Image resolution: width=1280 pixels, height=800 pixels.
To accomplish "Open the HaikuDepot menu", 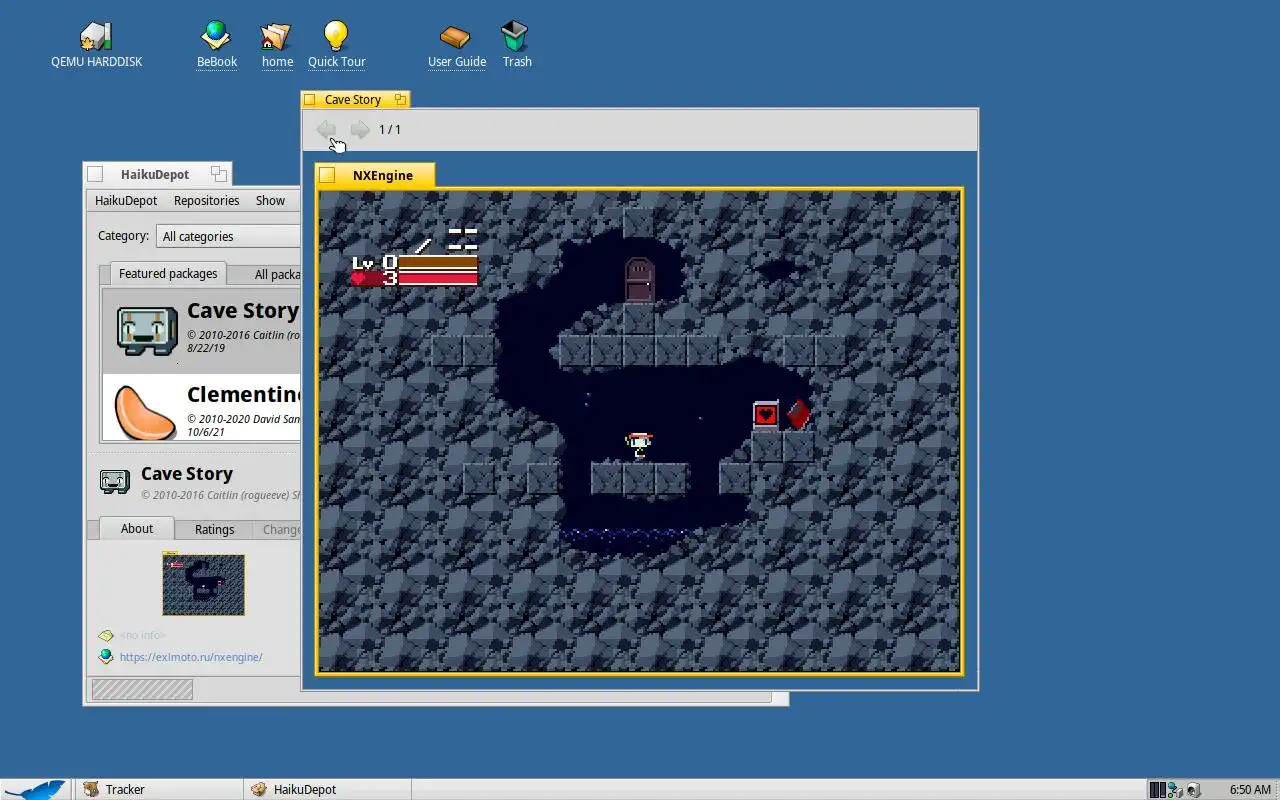I will (x=126, y=200).
